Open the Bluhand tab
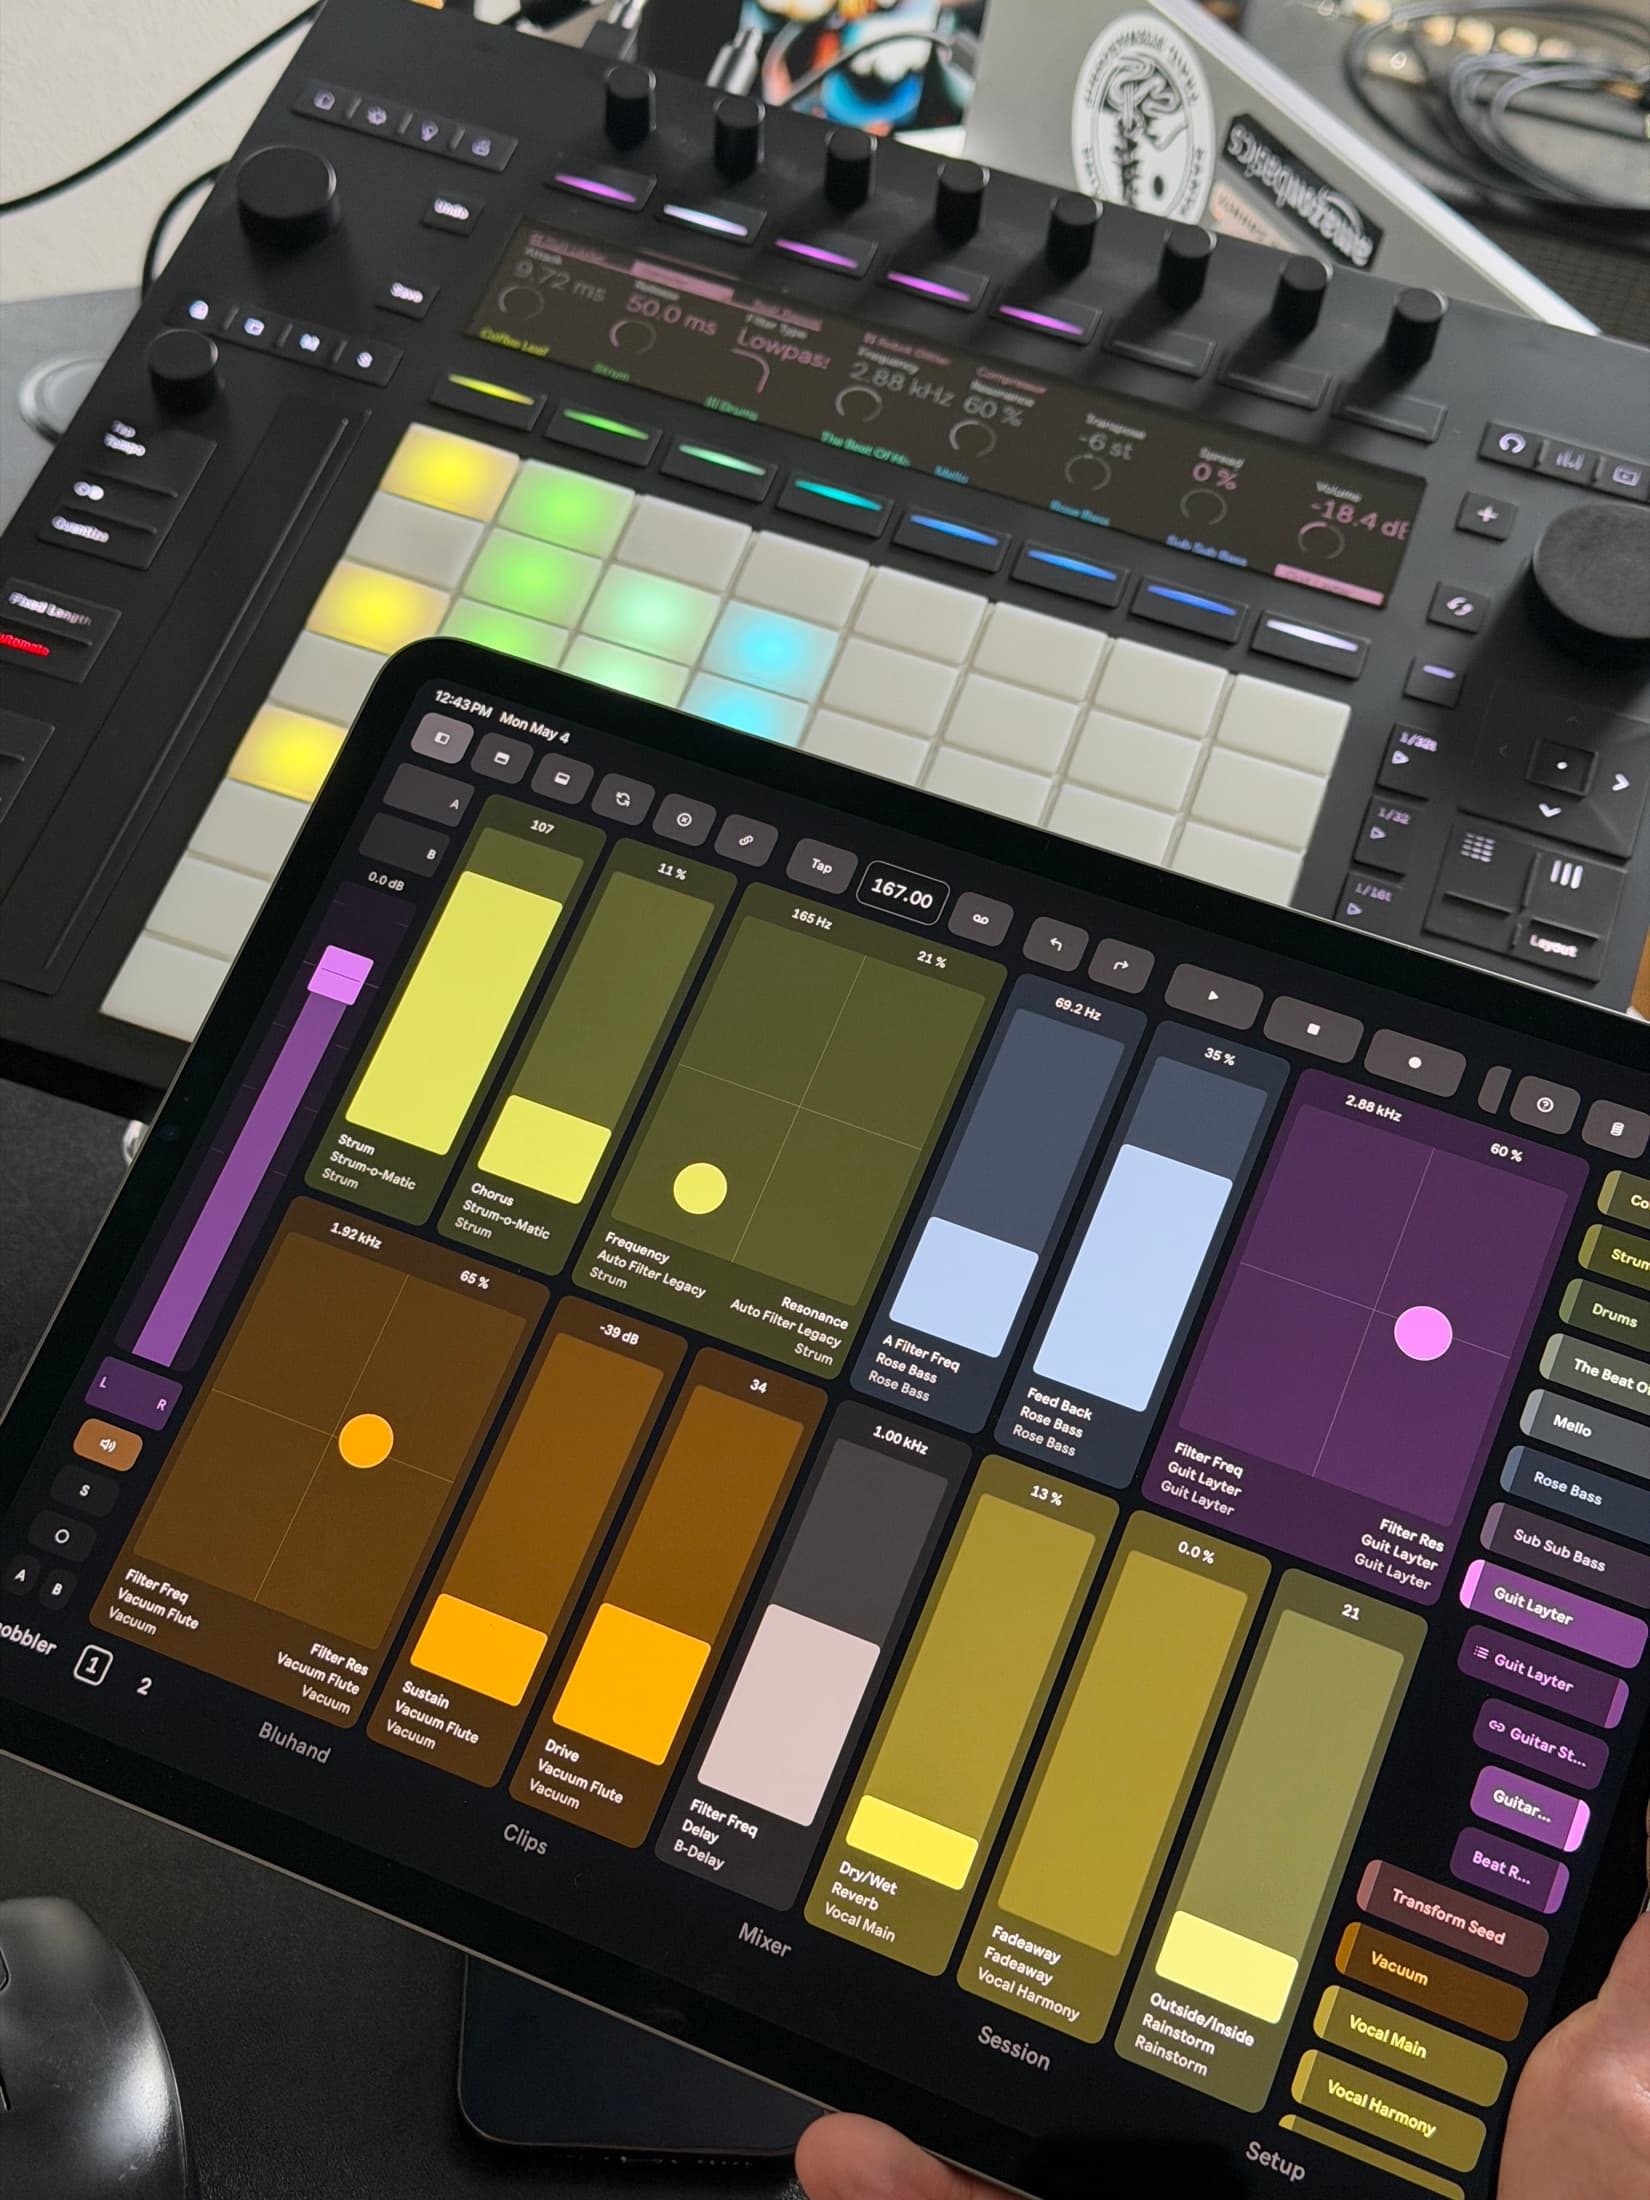 tap(293, 1744)
